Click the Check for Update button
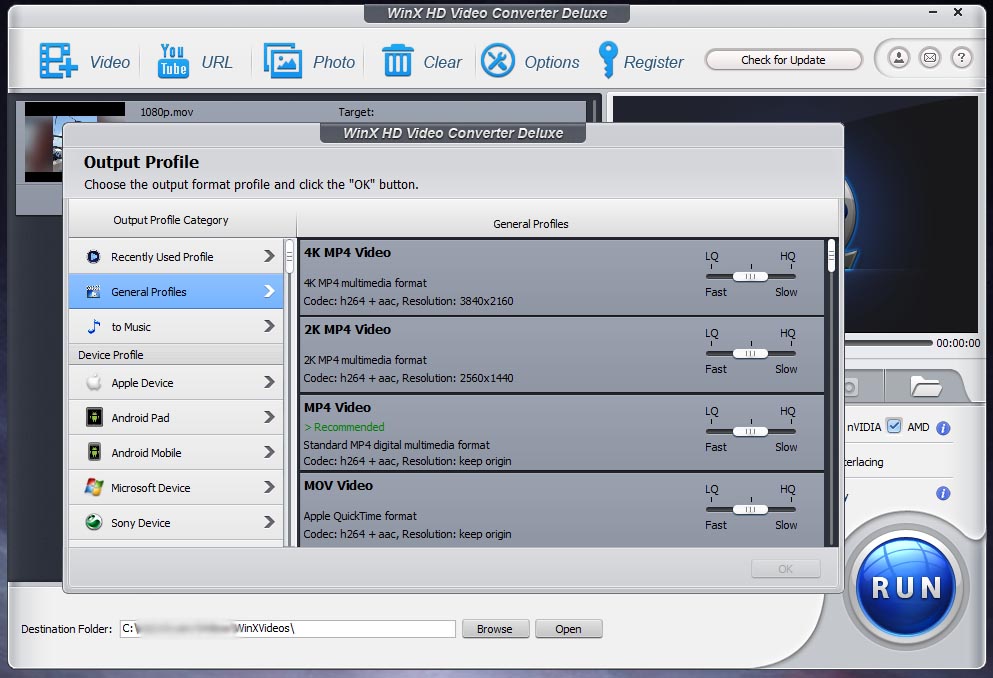 tap(783, 60)
